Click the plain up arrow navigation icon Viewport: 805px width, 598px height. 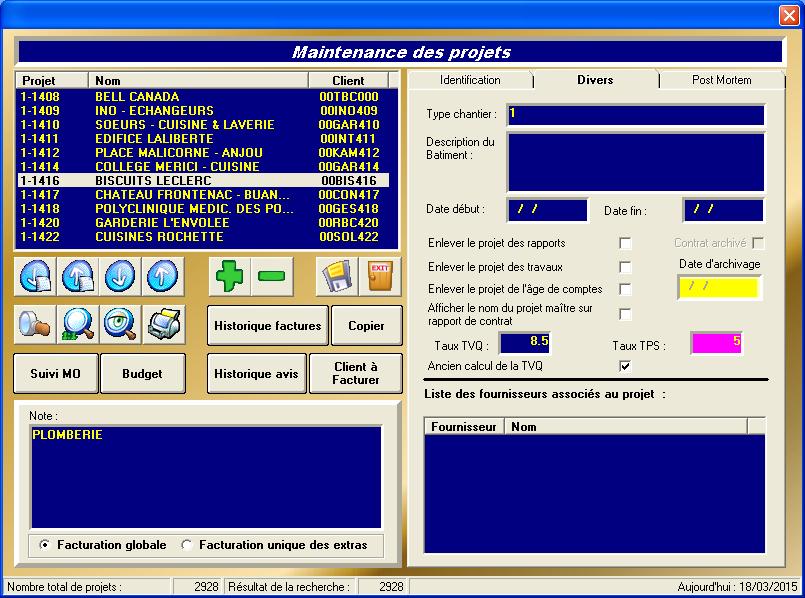161,276
